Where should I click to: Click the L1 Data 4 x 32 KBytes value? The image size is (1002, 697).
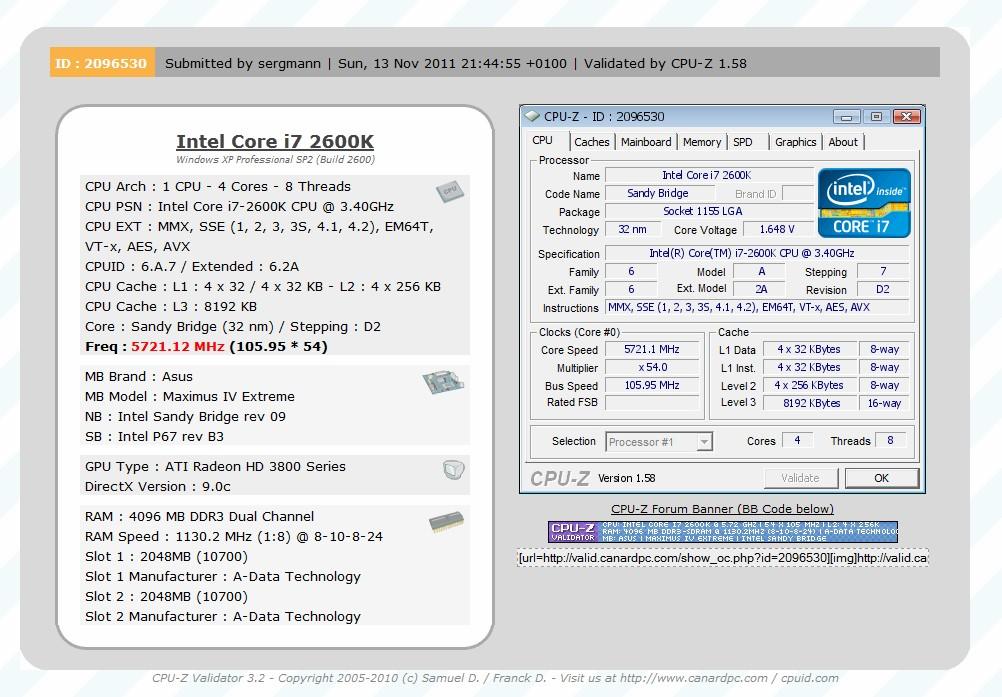tap(809, 349)
